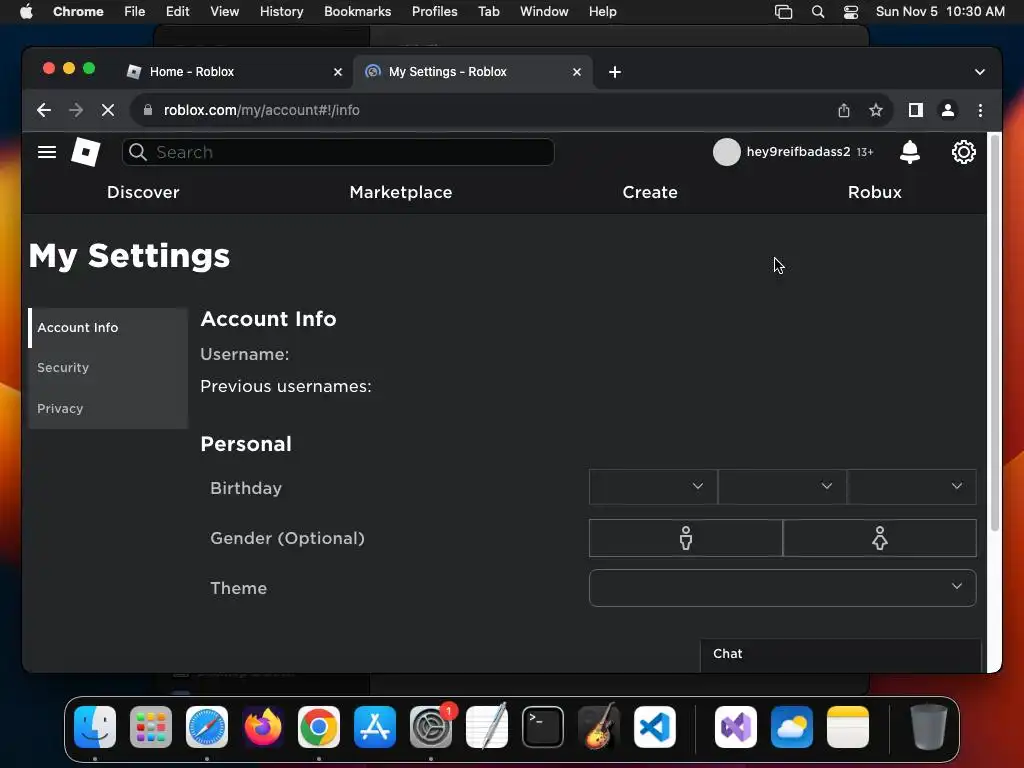Open Google Chrome from the Dock
The width and height of the screenshot is (1024, 768).
click(319, 727)
